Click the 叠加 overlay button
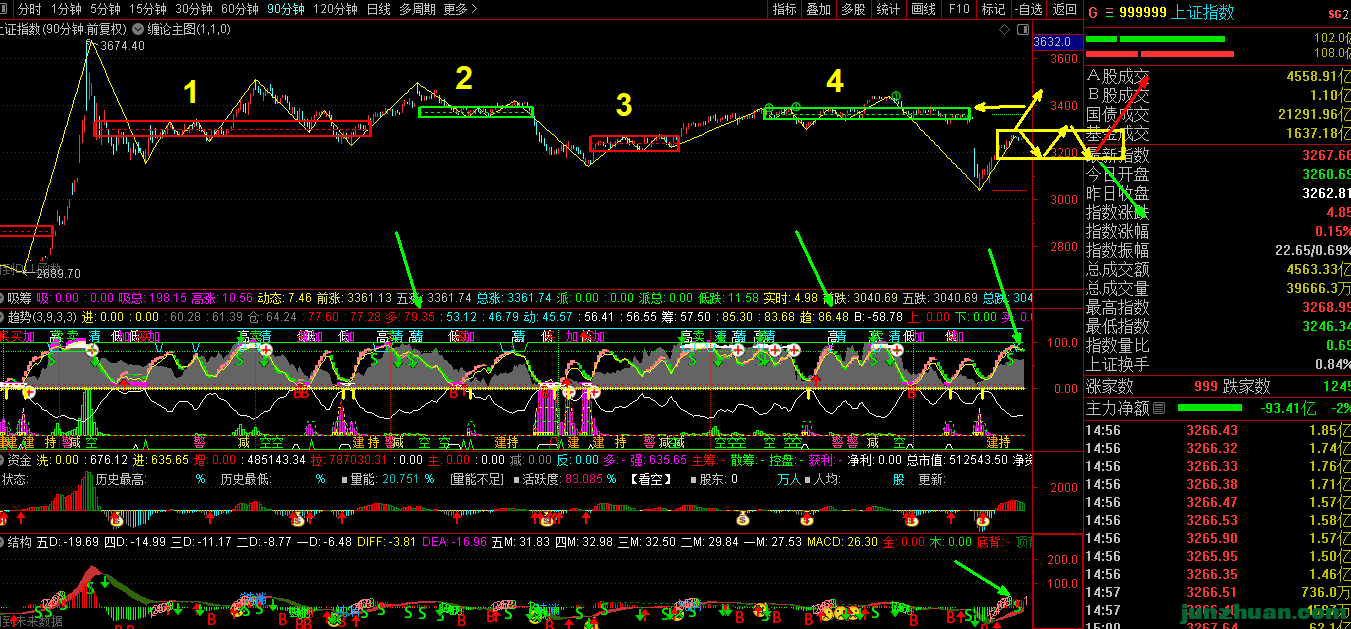Screen dimensions: 1351x629 coord(818,9)
